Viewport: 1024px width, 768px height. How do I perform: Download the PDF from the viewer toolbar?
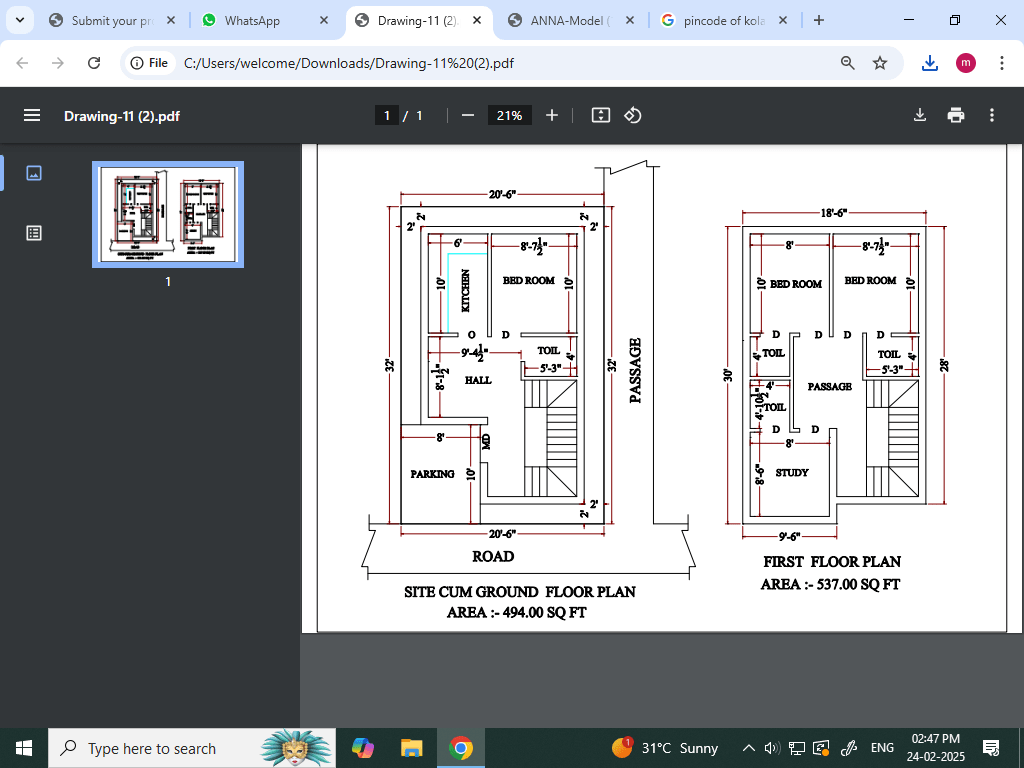[x=920, y=115]
